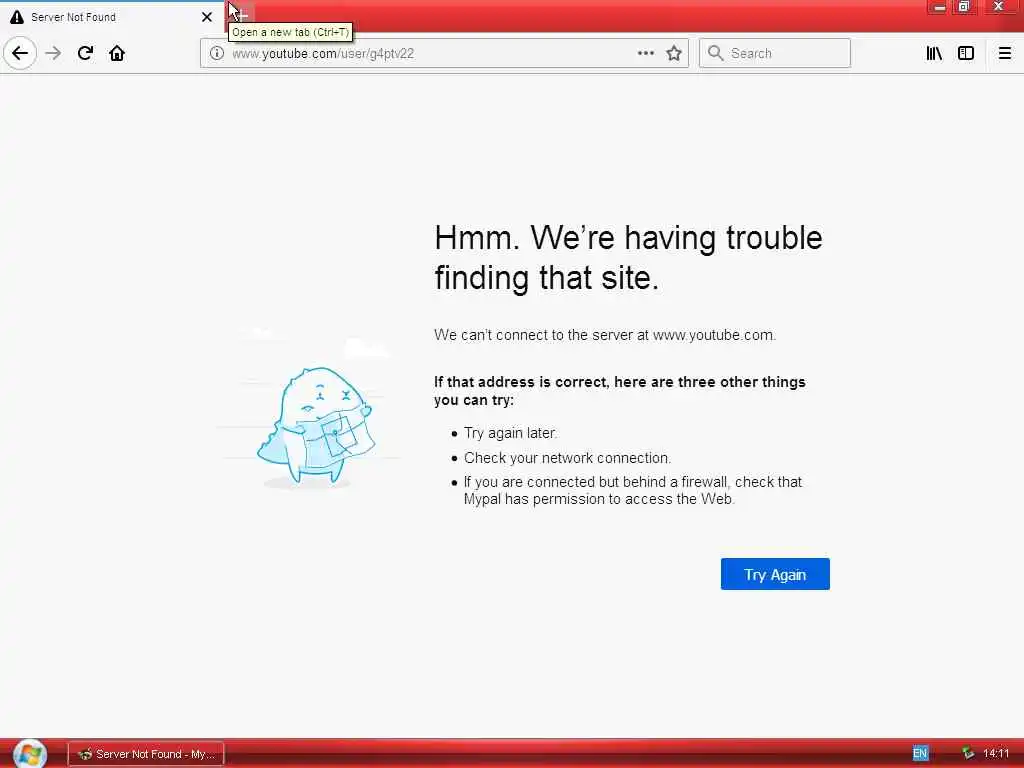Show site information icon in address bar
This screenshot has width=1024, height=768.
pos(217,53)
